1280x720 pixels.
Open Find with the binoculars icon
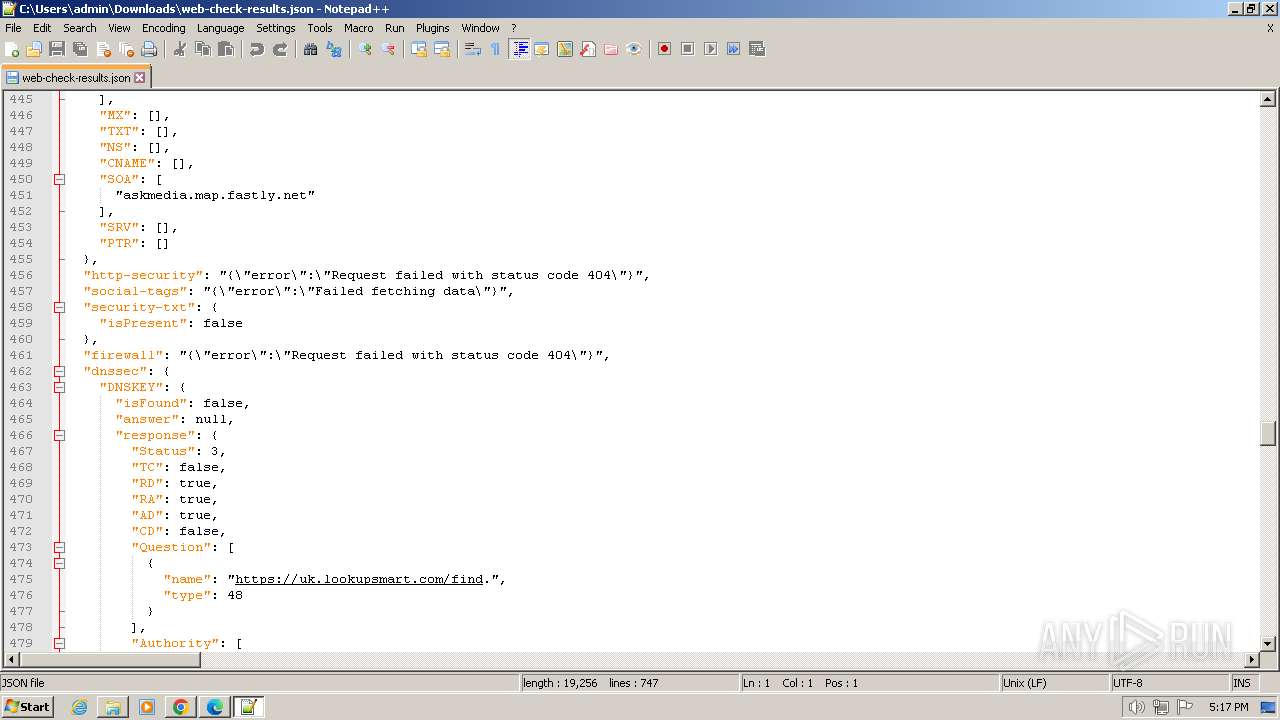tap(311, 49)
